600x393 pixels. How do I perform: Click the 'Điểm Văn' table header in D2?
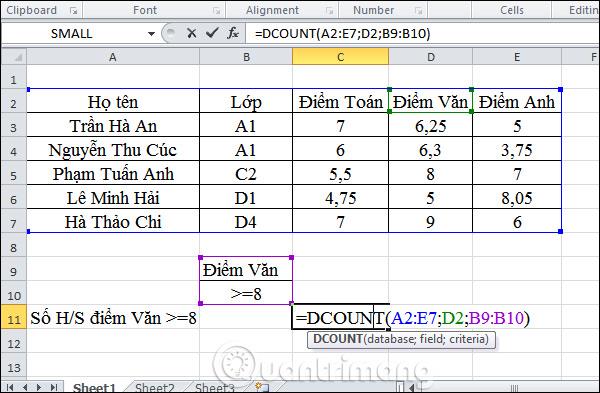tap(430, 101)
